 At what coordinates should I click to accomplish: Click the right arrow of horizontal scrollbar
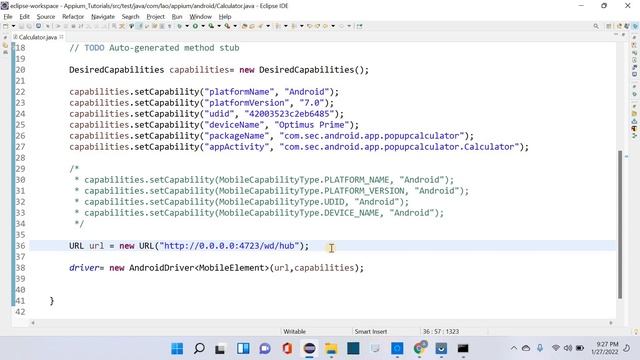point(611,323)
